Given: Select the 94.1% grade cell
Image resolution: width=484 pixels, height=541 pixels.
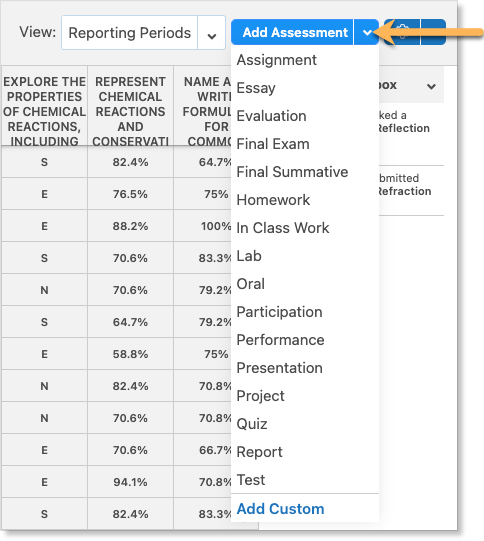Looking at the screenshot, I should [x=130, y=482].
